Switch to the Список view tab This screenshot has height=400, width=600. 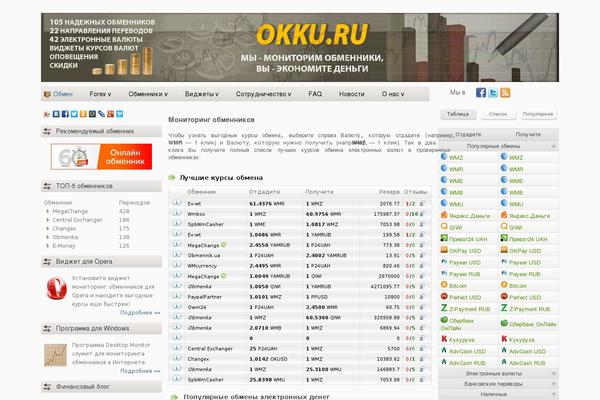point(497,114)
